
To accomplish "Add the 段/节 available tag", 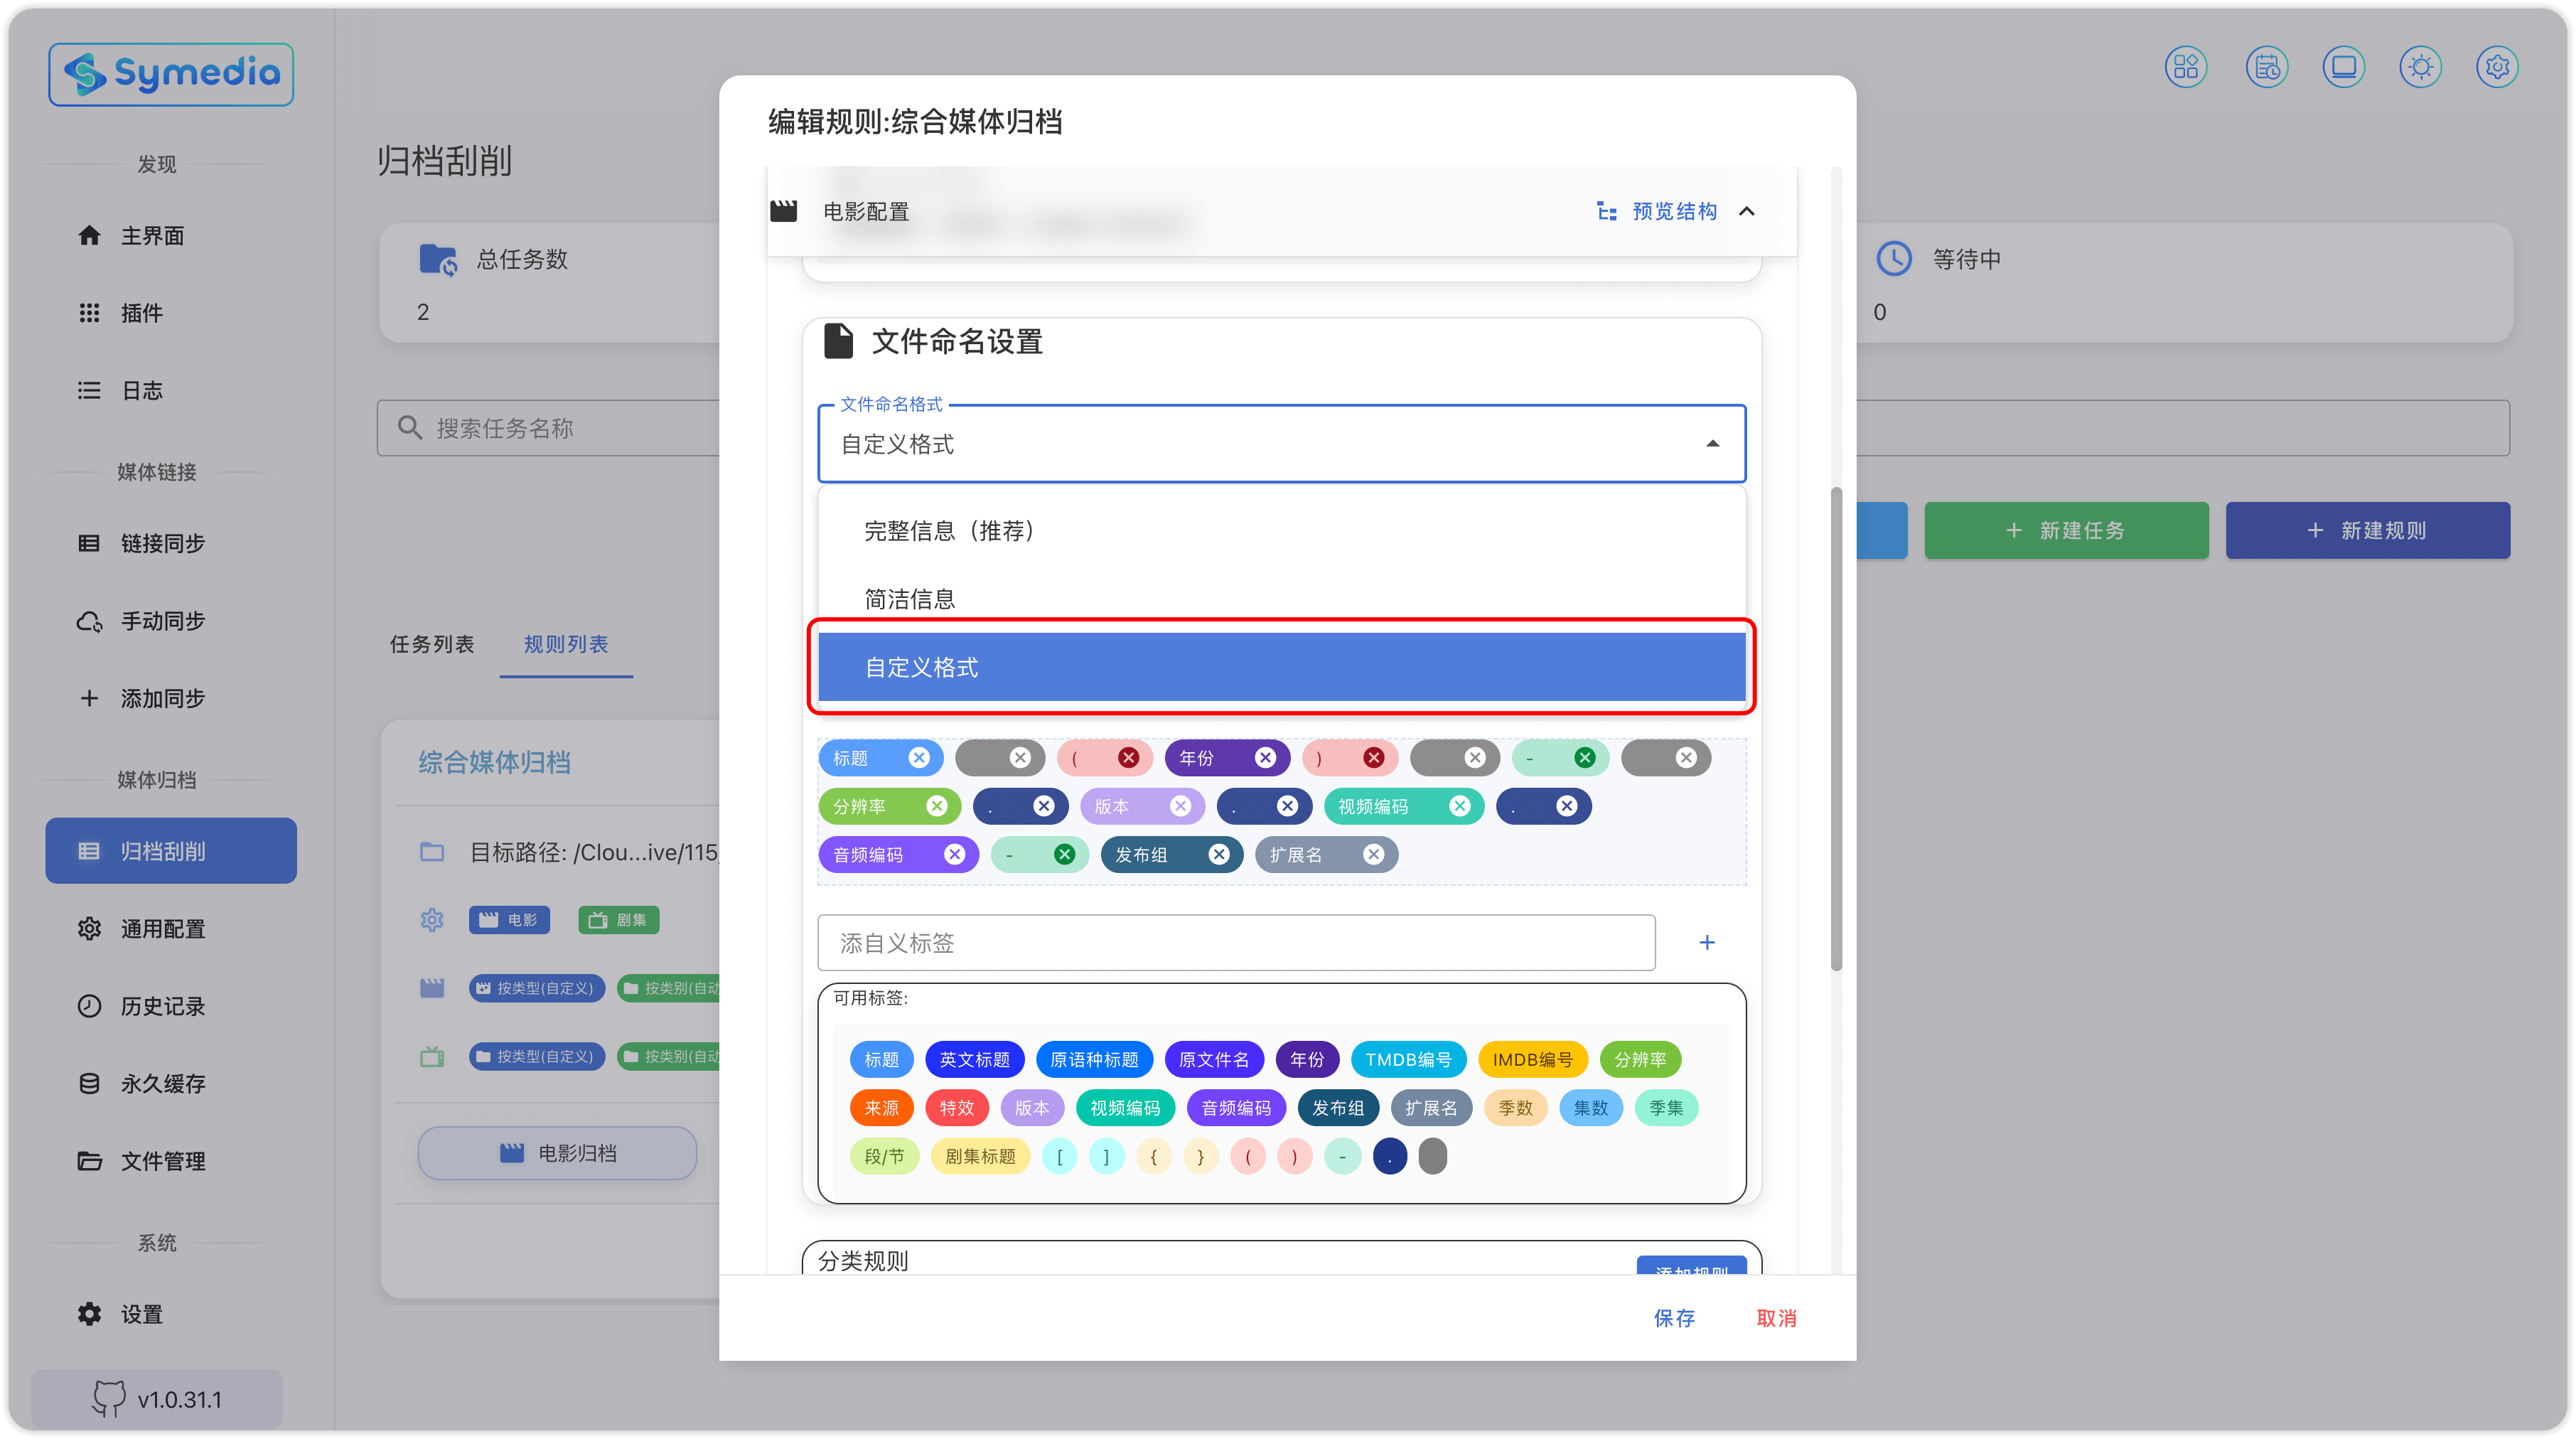I will point(884,1156).
